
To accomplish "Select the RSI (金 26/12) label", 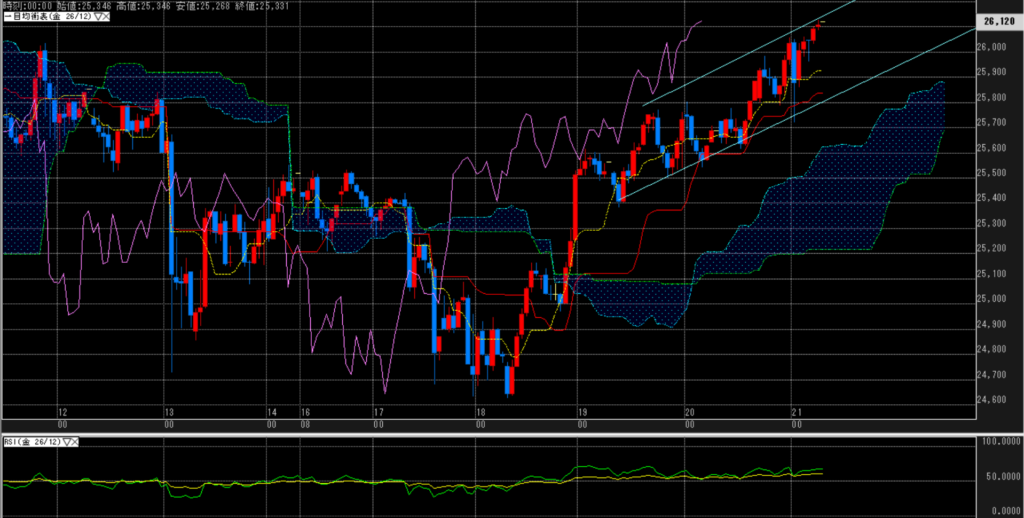I will coord(28,441).
